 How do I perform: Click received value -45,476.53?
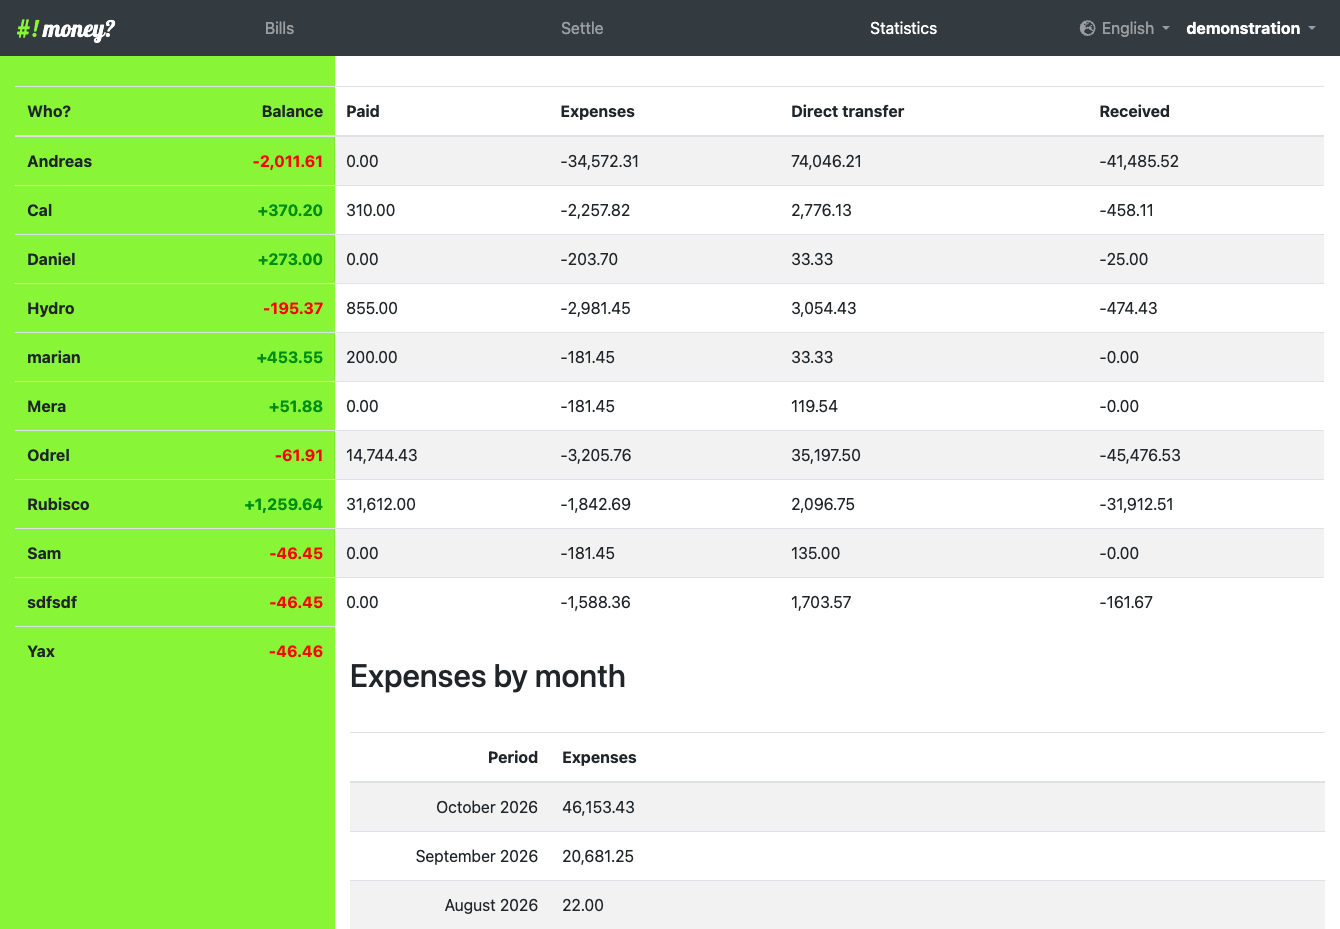(1140, 455)
